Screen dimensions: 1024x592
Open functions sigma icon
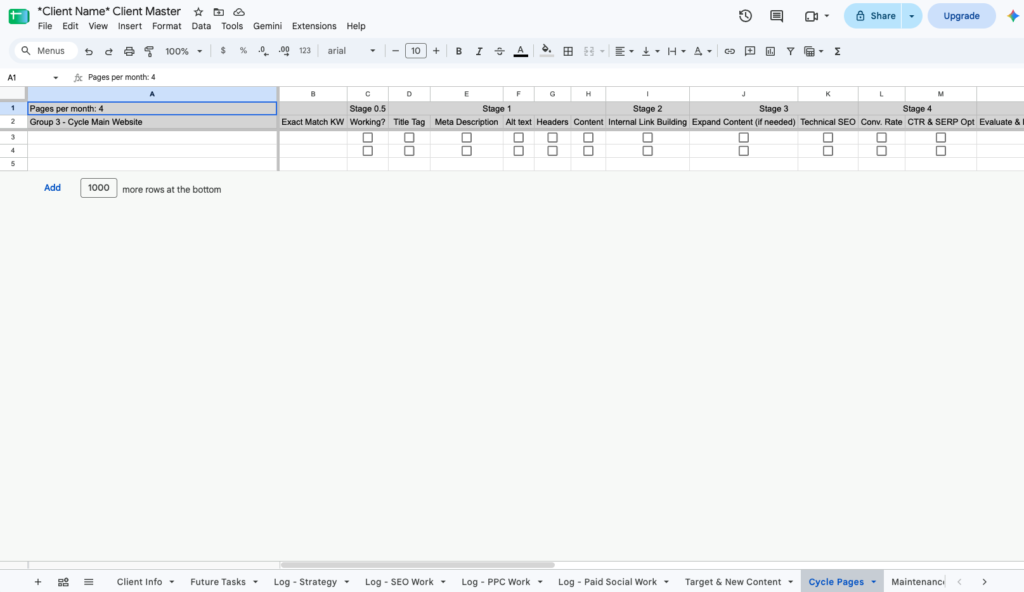[x=837, y=51]
